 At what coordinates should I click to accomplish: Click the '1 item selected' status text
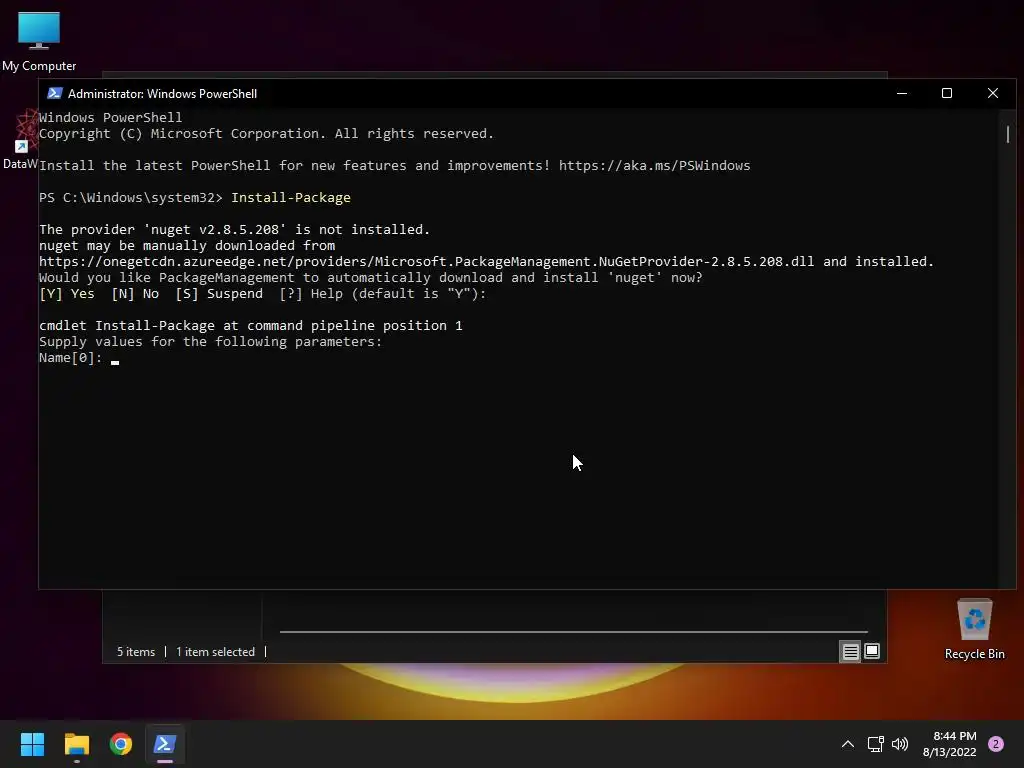[216, 652]
